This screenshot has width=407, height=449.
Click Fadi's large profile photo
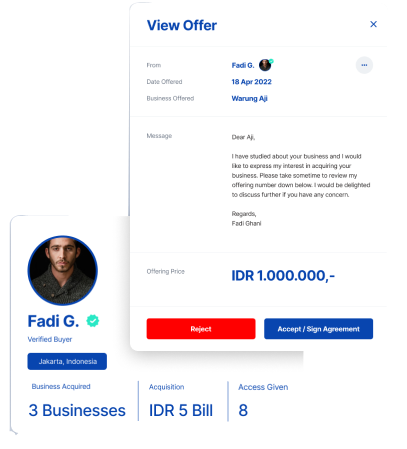pos(62,270)
